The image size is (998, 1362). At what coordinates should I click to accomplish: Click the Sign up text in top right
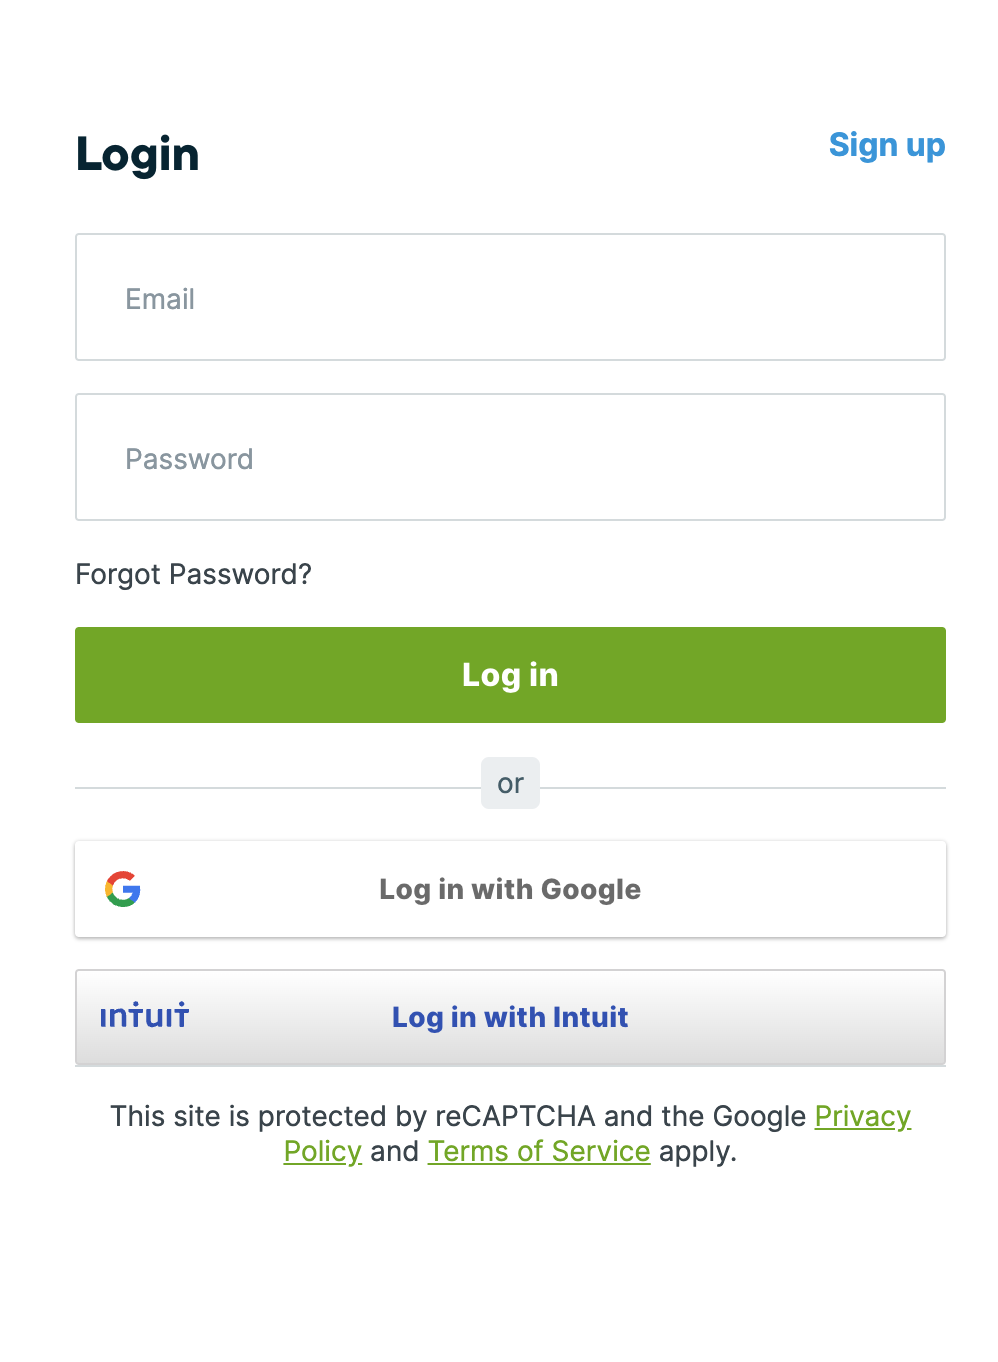[x=887, y=145]
